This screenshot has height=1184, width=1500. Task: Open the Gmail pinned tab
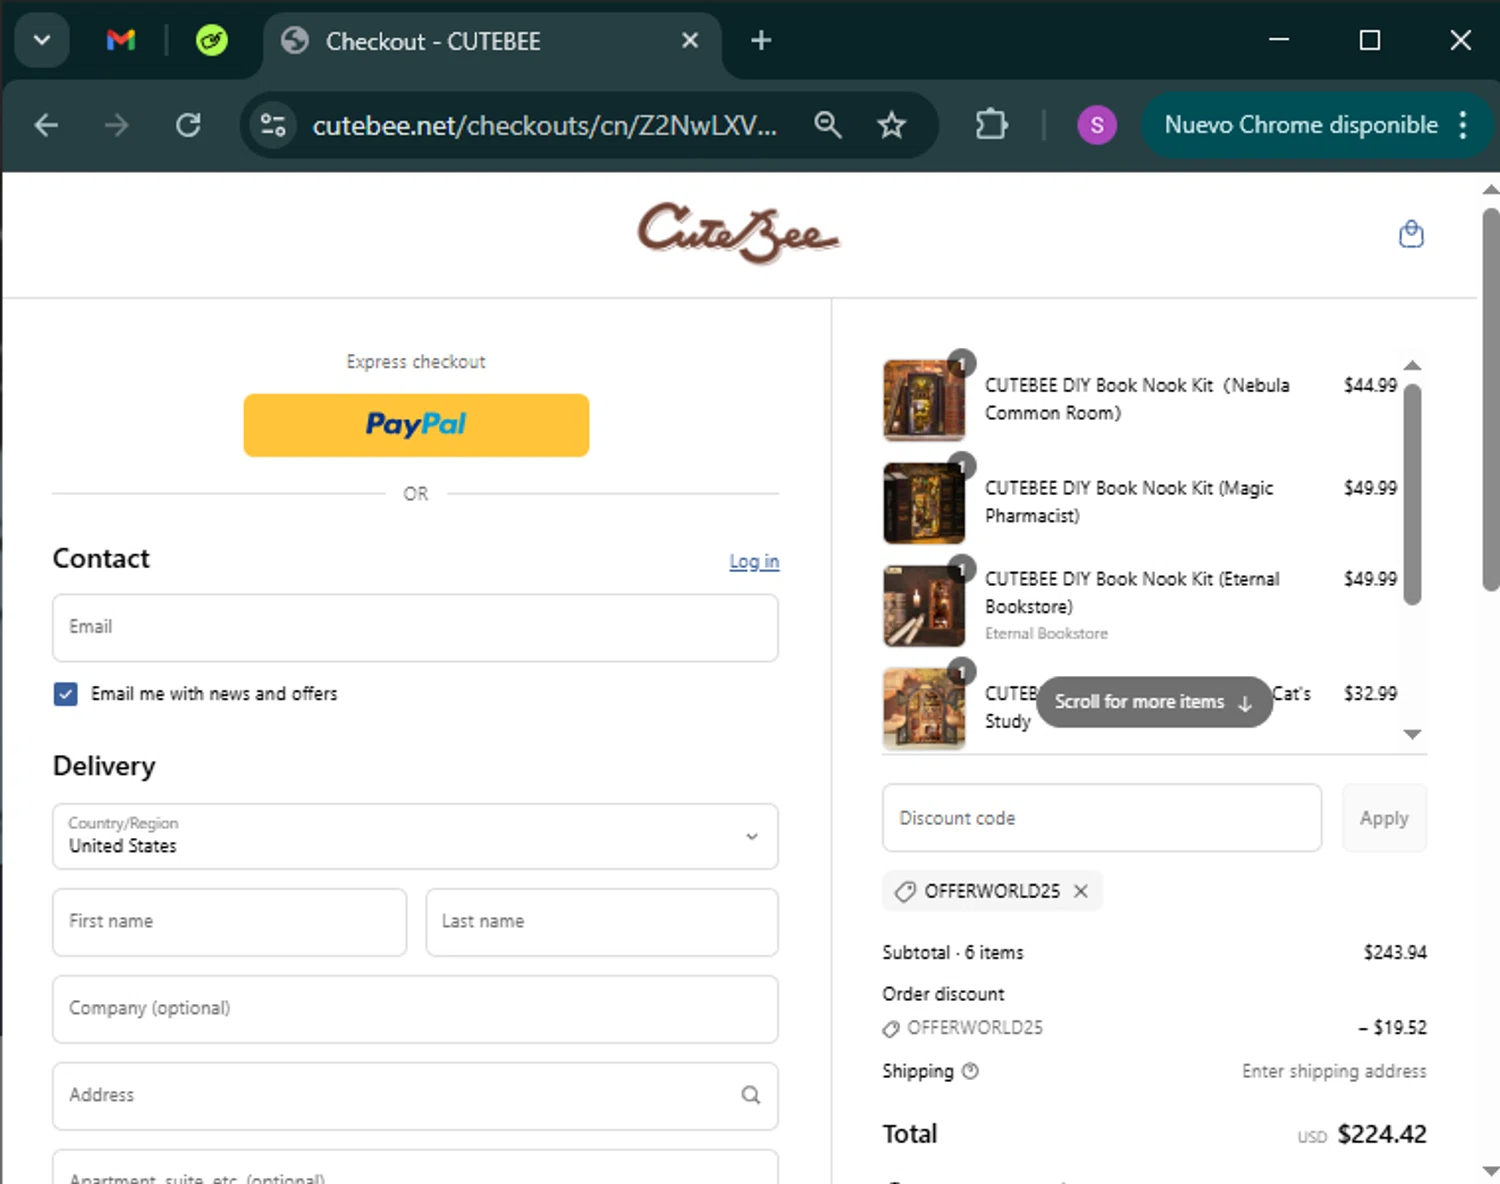coord(121,40)
